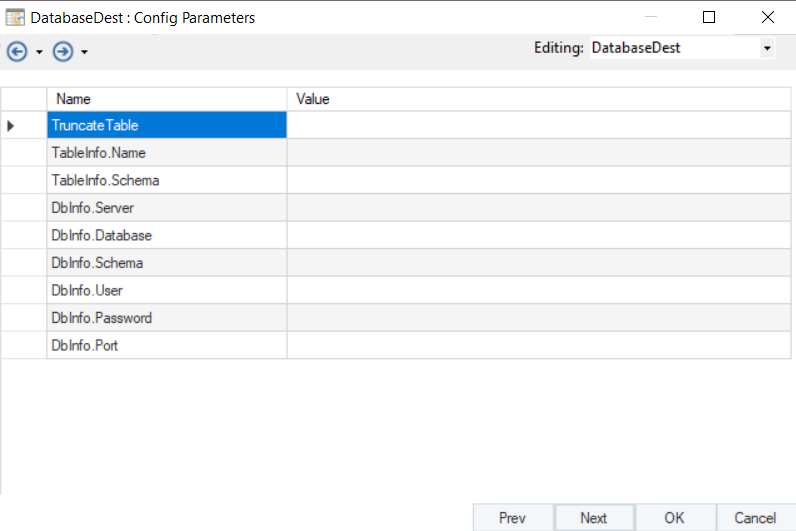Maximize the Config Parameters window

709,17
